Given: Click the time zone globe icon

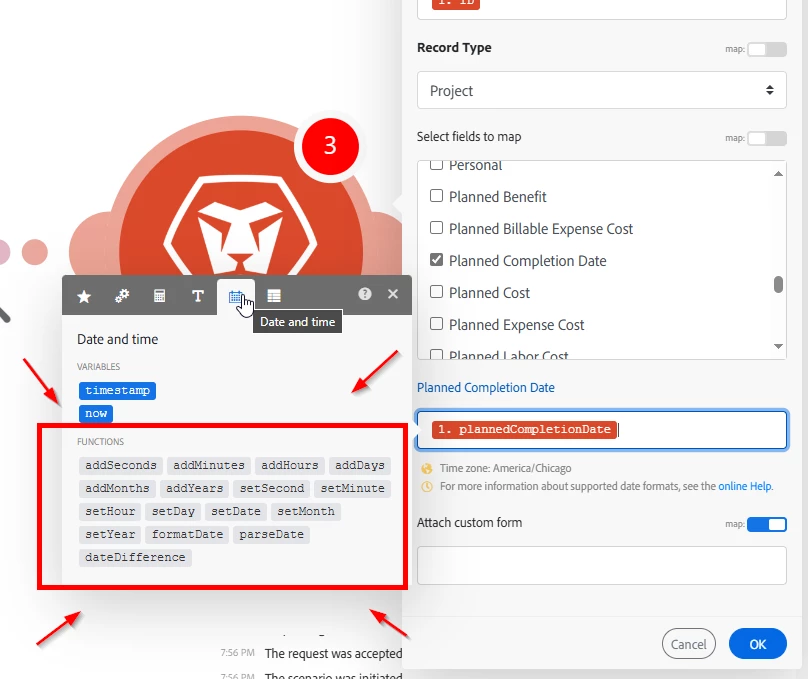Looking at the screenshot, I should pyautogui.click(x=427, y=468).
